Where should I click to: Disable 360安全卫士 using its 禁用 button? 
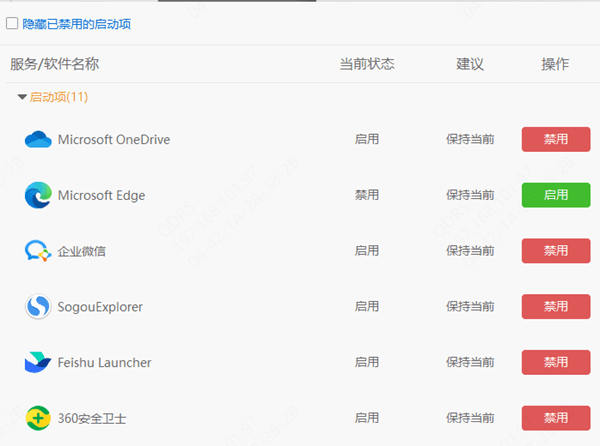[556, 418]
